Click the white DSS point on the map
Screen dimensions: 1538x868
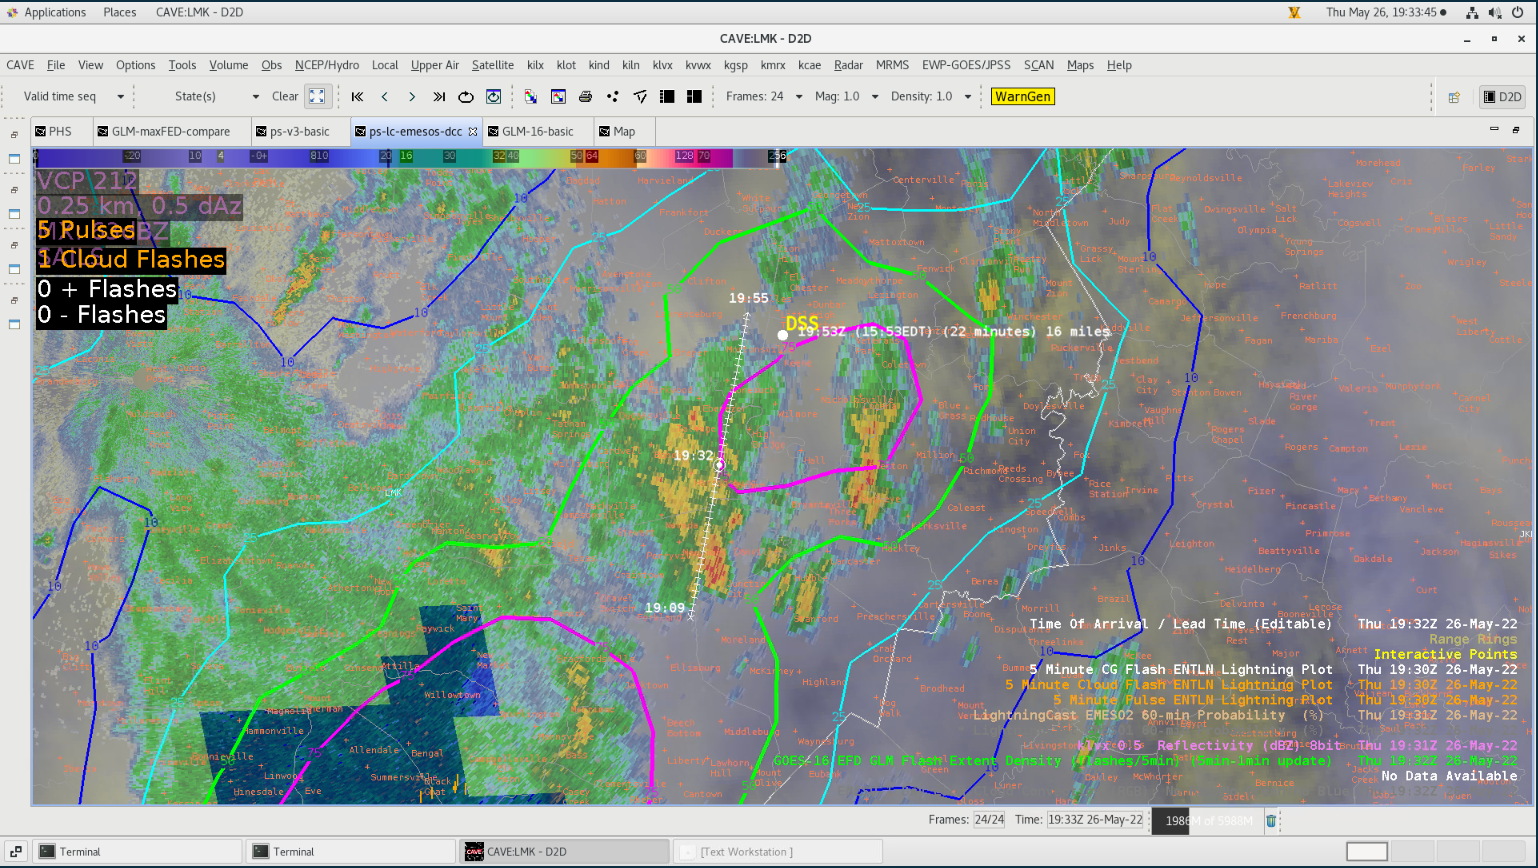tap(782, 335)
